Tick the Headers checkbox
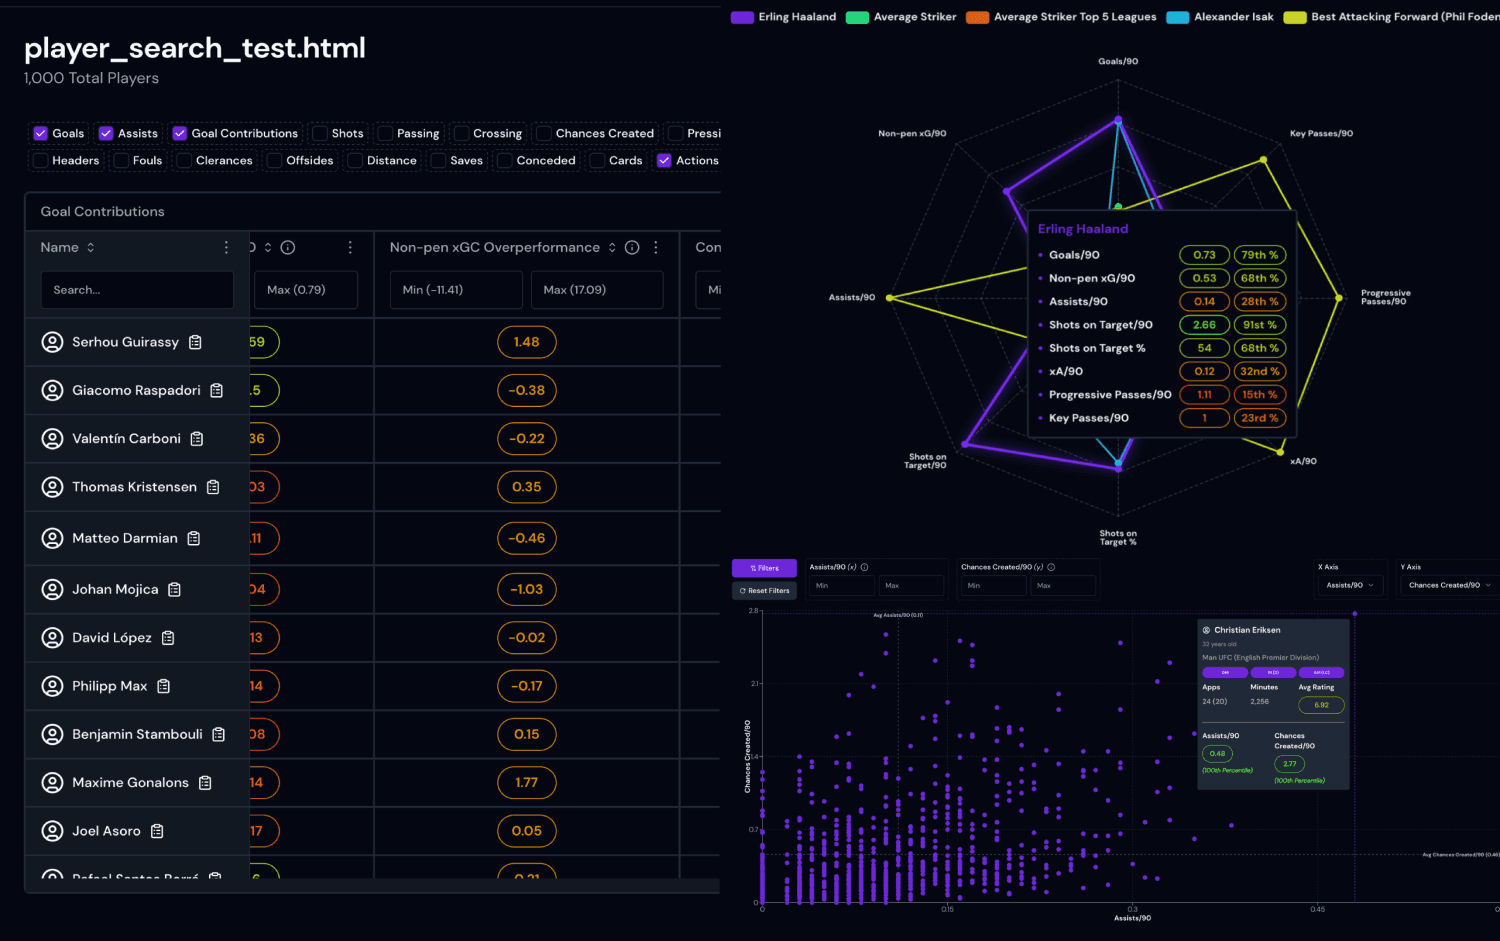The height and width of the screenshot is (941, 1500). pos(41,160)
